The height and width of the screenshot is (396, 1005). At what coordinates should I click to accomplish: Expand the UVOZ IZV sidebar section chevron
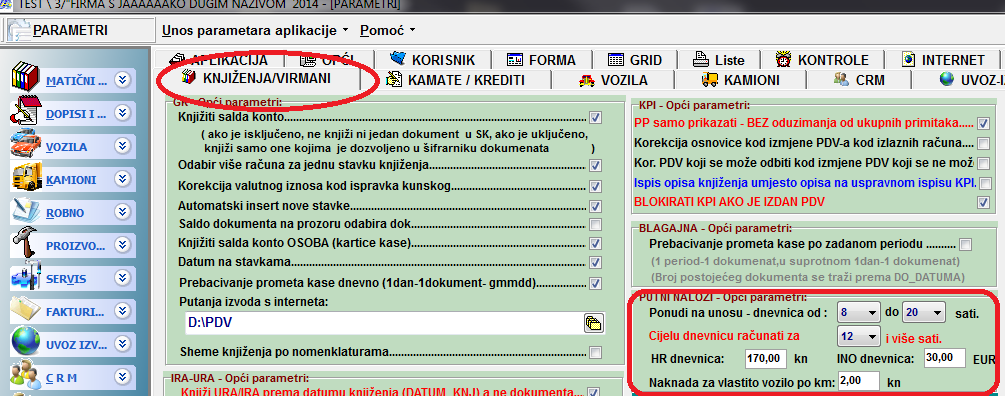pos(122,344)
